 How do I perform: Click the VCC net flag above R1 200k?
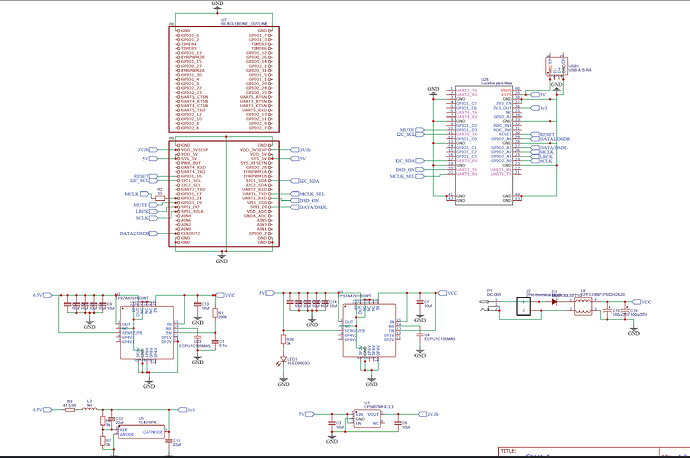[220, 295]
